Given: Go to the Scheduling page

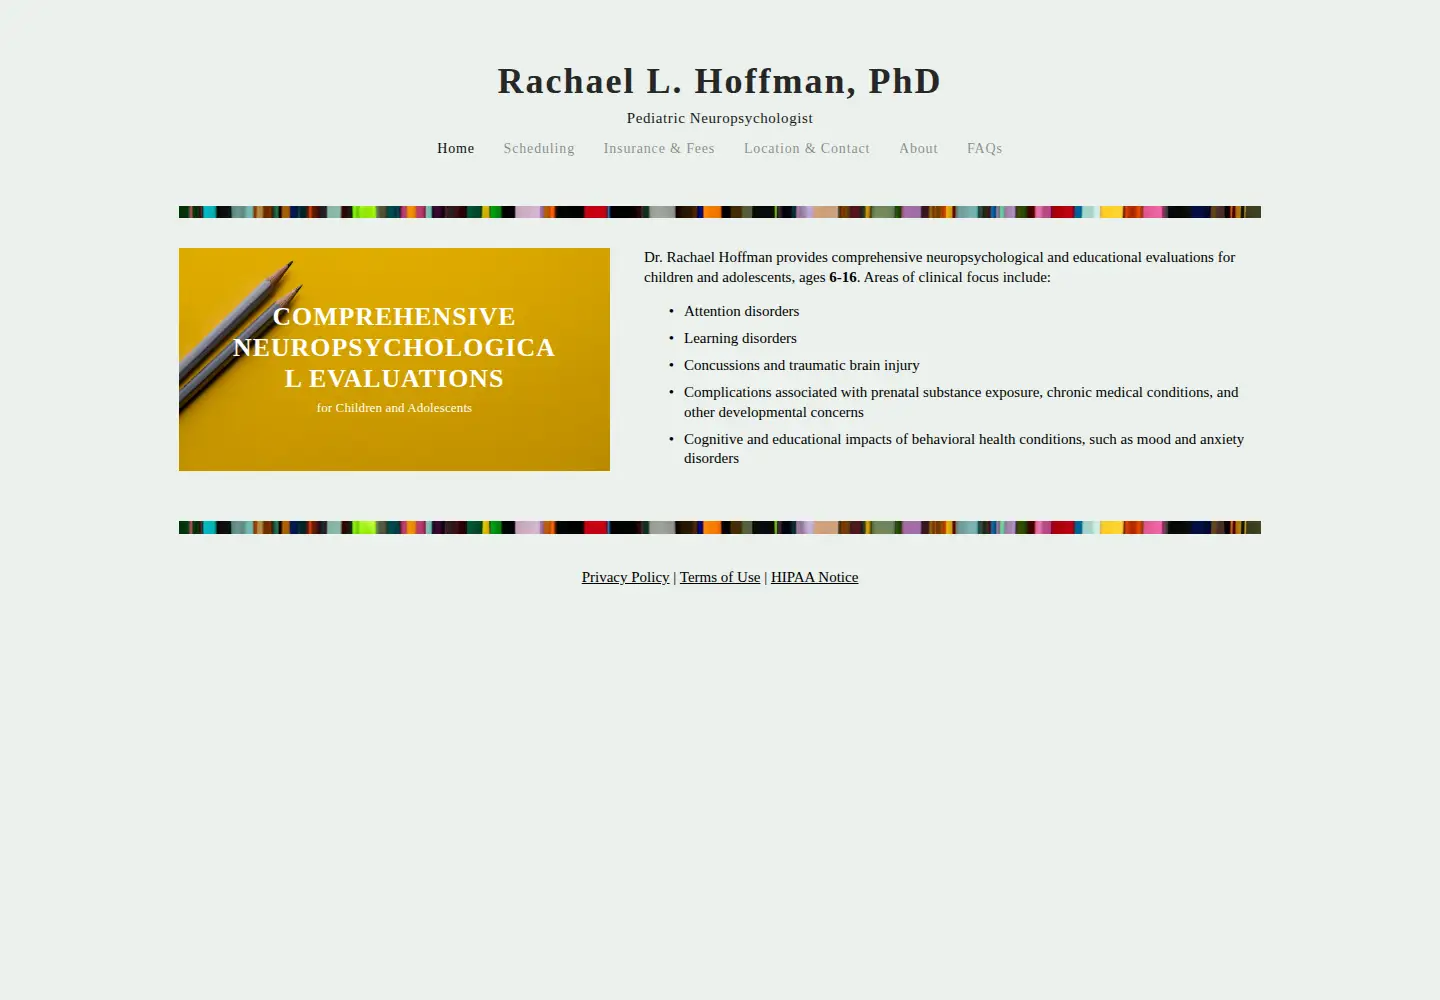Looking at the screenshot, I should point(539,148).
